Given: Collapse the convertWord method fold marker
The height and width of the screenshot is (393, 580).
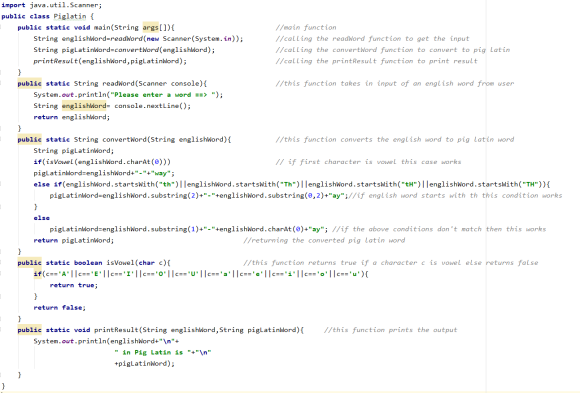Looking at the screenshot, I should (1, 140).
